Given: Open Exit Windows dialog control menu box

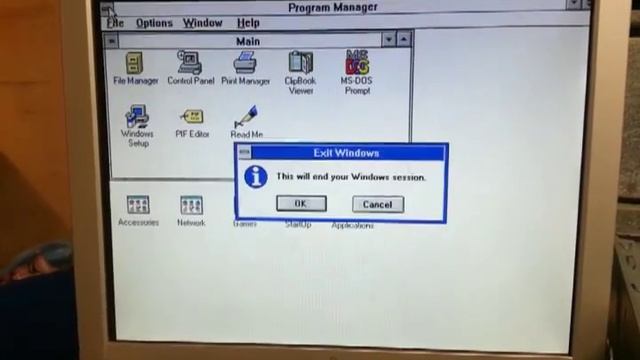Looking at the screenshot, I should [x=244, y=152].
